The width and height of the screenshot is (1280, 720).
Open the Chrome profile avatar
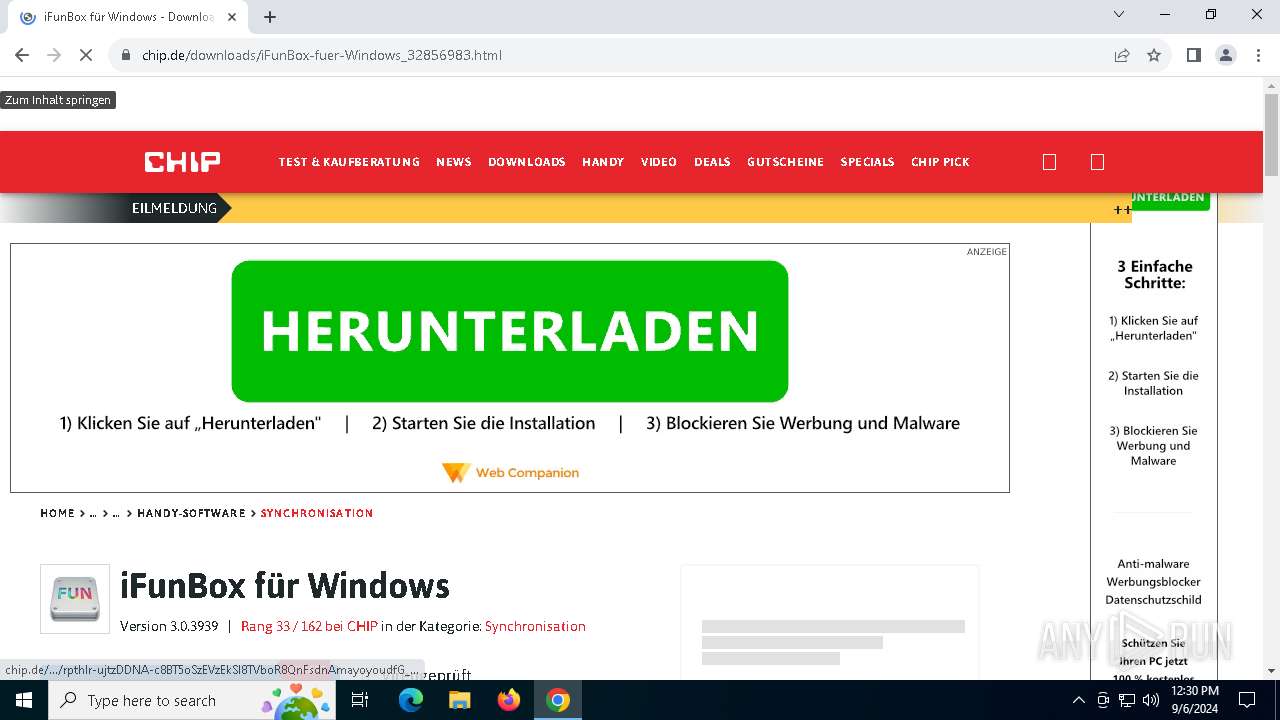(1225, 55)
